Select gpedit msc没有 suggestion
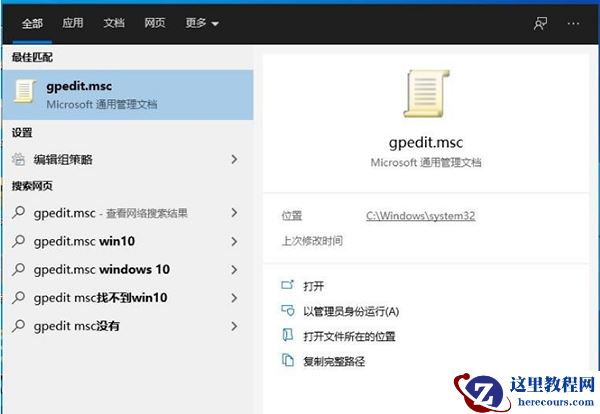Image resolution: width=600 pixels, height=414 pixels. click(128, 326)
